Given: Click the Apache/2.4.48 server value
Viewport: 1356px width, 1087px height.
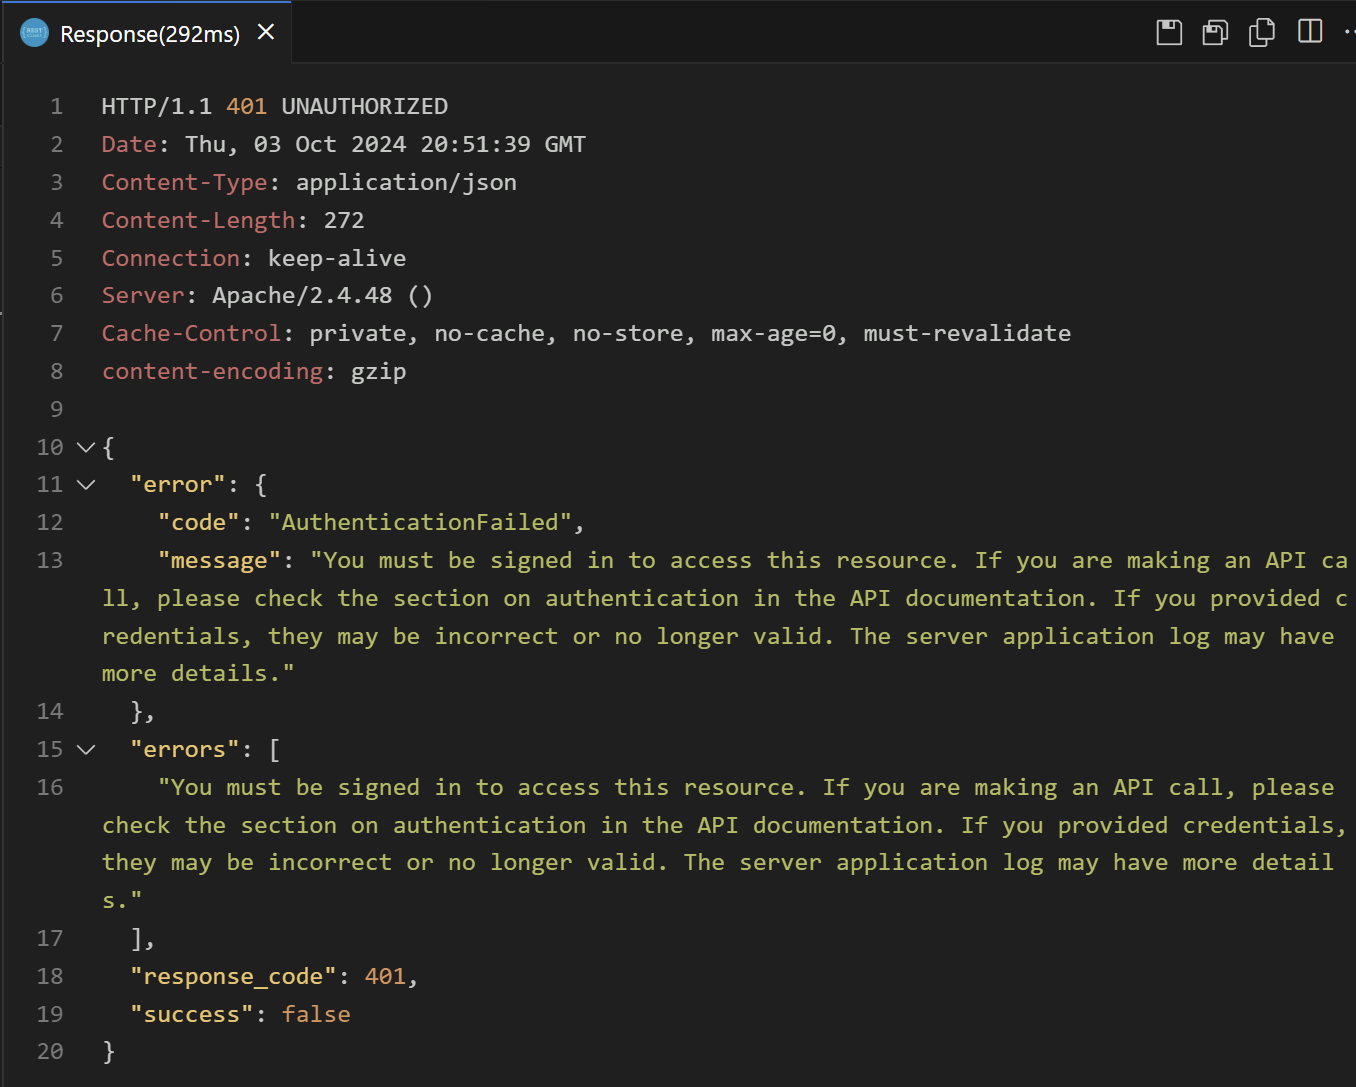Looking at the screenshot, I should [x=302, y=295].
